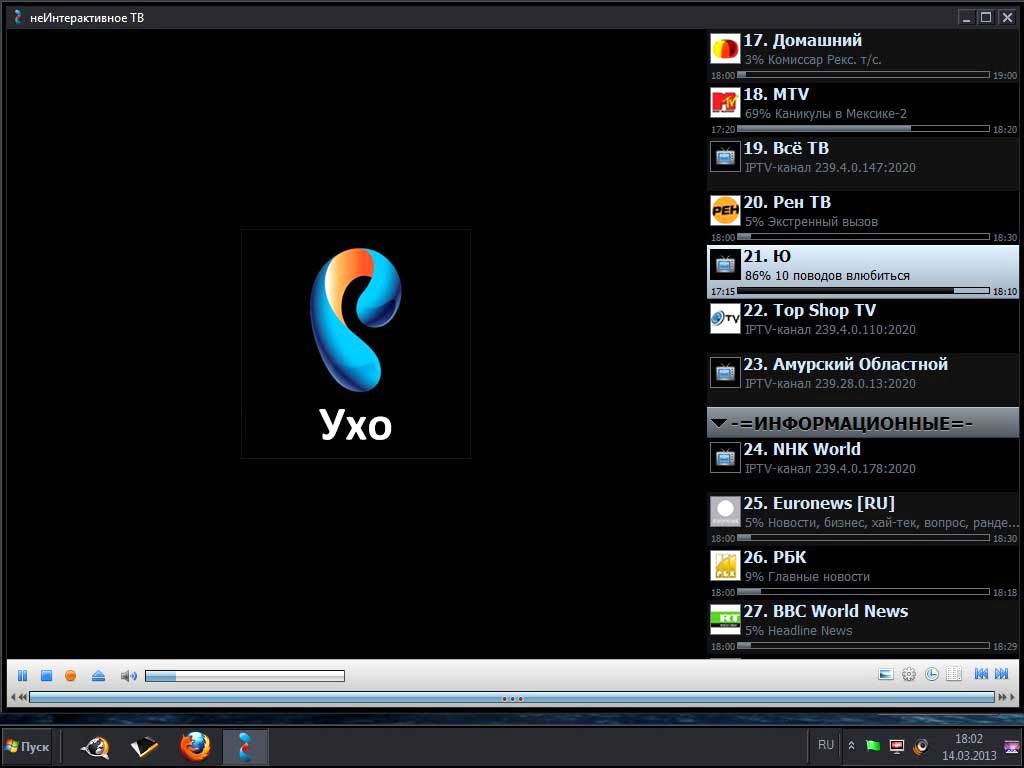Open the scheduler clock icon
Screen dimensions: 1024x768
pyautogui.click(x=932, y=675)
